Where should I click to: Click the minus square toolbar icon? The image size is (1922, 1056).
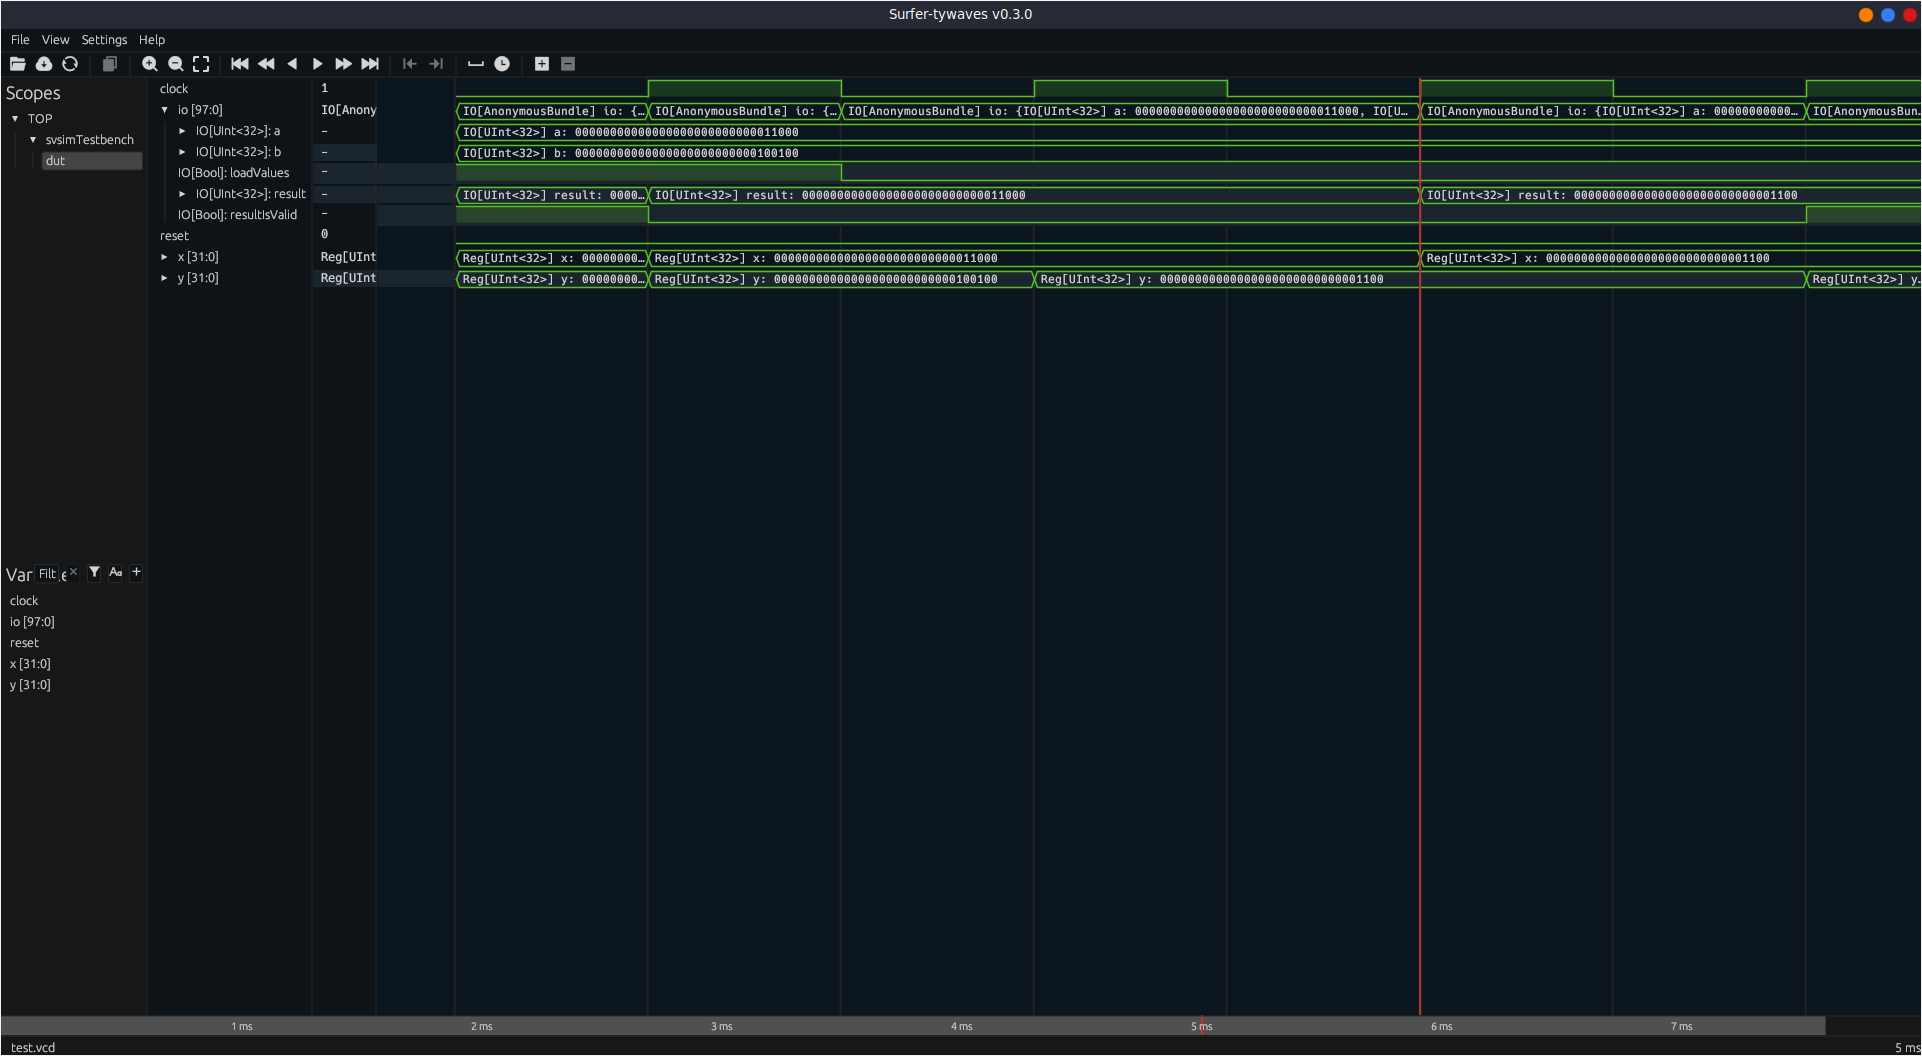[x=568, y=64]
